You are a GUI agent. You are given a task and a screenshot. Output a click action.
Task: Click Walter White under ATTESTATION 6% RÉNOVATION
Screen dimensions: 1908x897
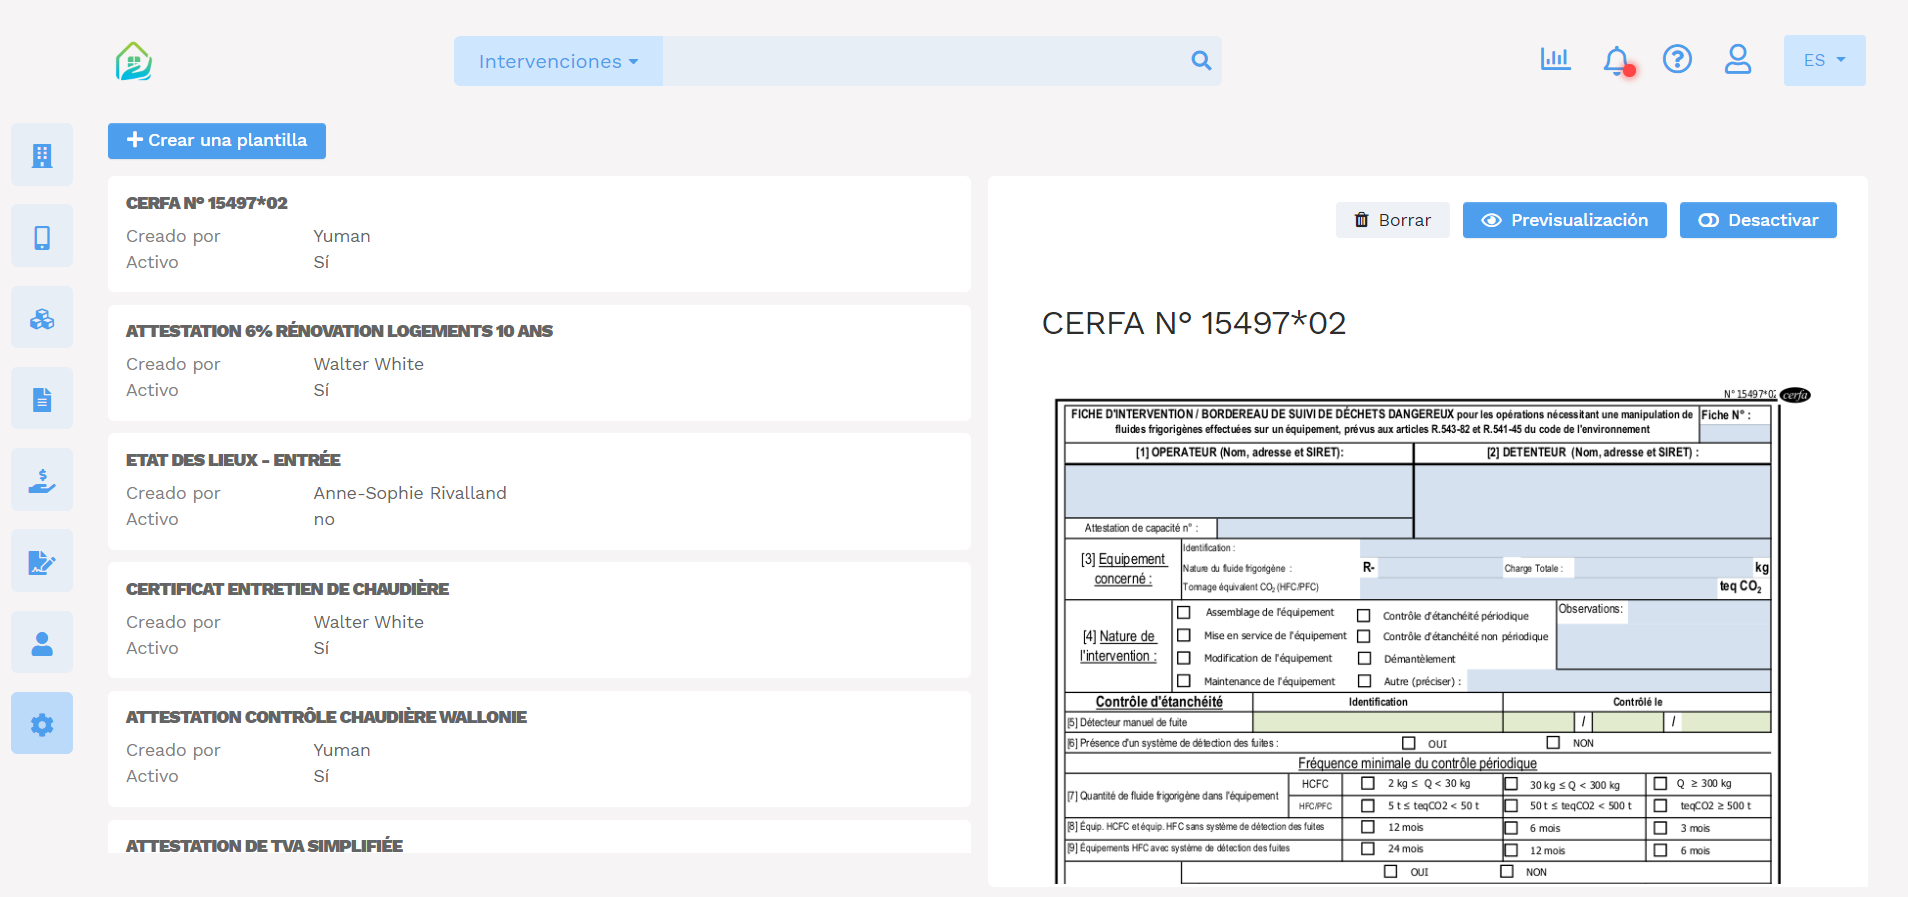coord(368,364)
